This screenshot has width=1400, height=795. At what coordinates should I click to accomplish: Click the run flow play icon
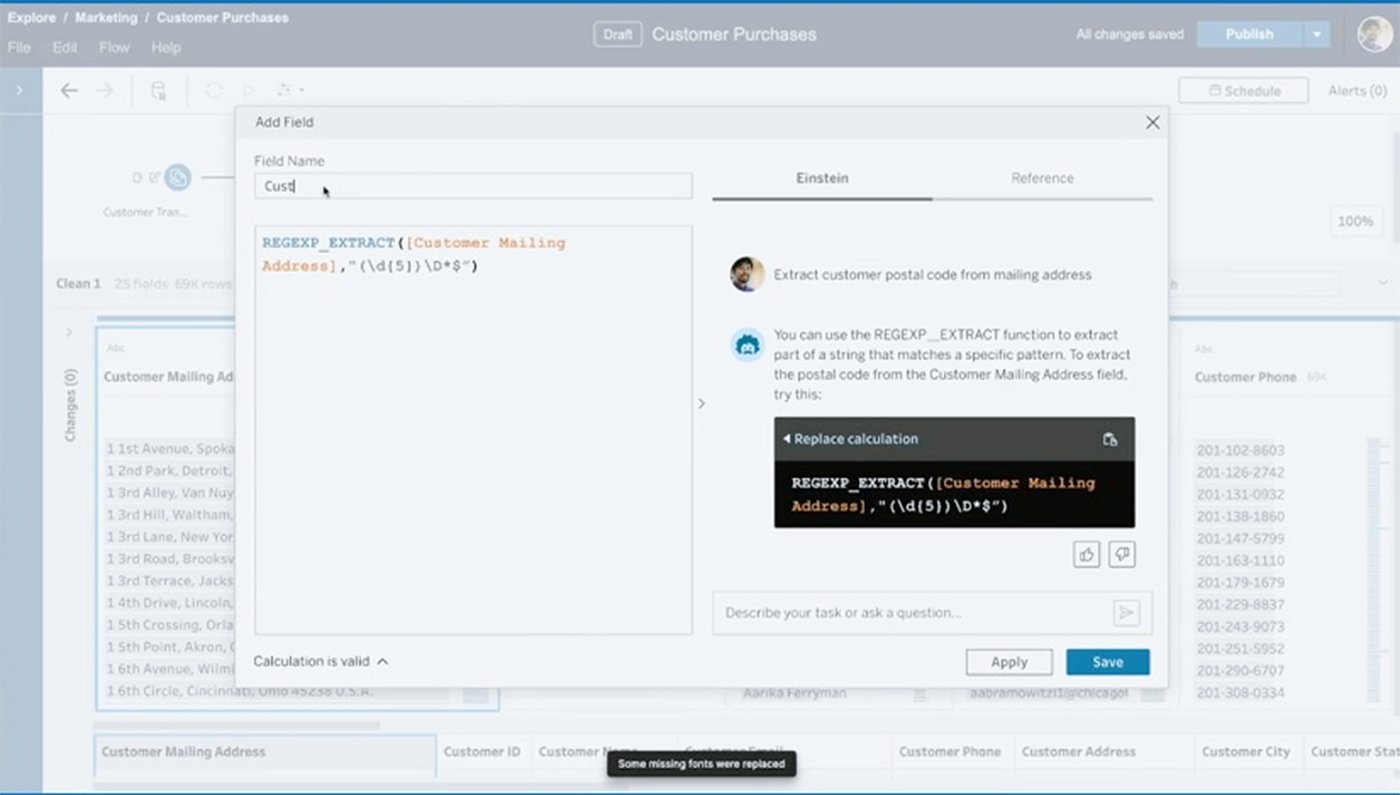249,91
